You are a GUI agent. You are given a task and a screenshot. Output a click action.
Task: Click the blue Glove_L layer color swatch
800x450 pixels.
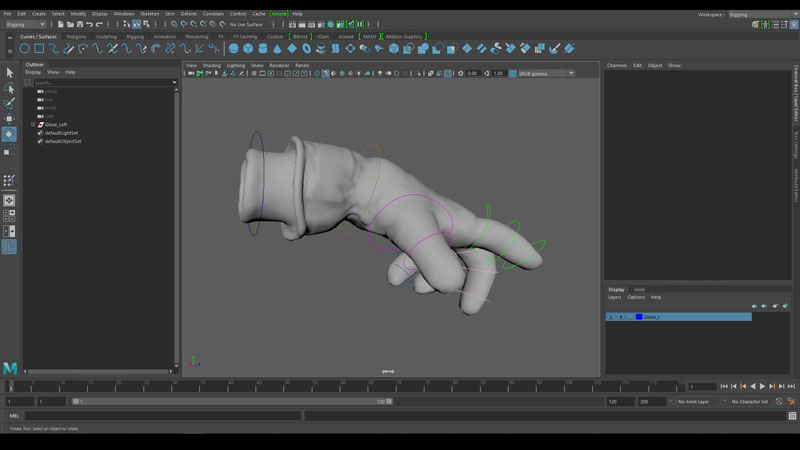click(x=639, y=317)
